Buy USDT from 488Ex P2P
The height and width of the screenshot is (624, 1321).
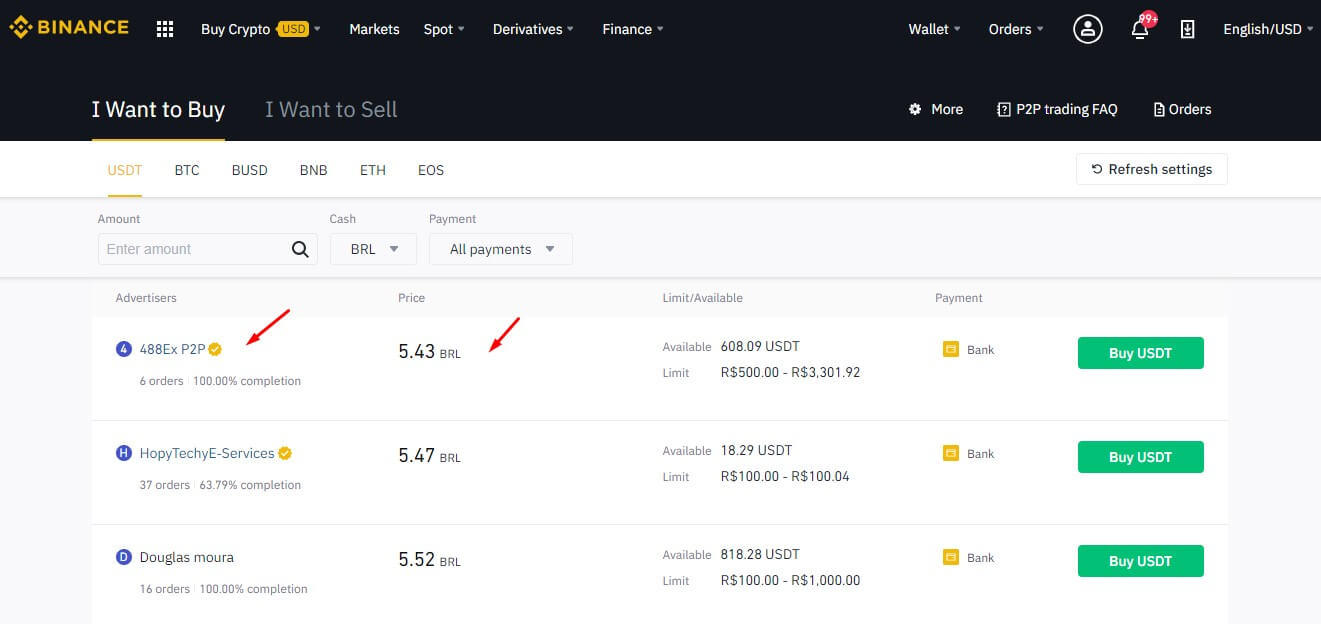(1140, 353)
